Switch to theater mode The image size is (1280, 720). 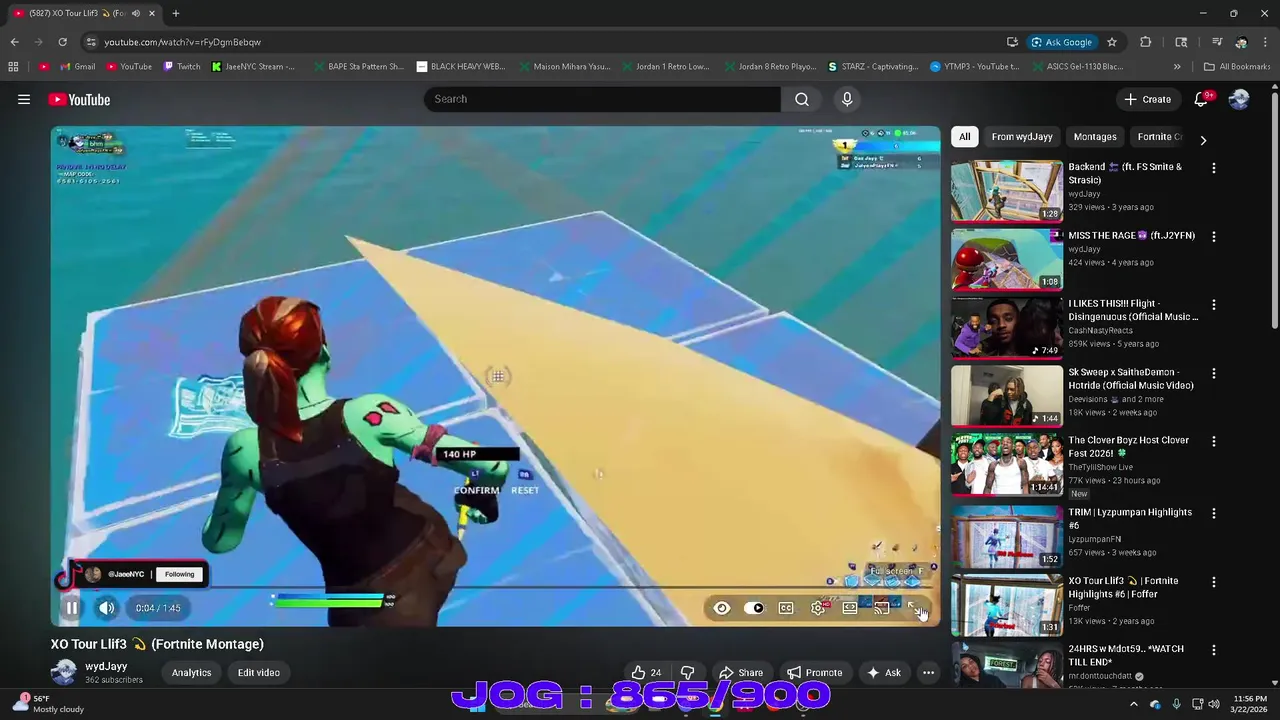[x=850, y=608]
